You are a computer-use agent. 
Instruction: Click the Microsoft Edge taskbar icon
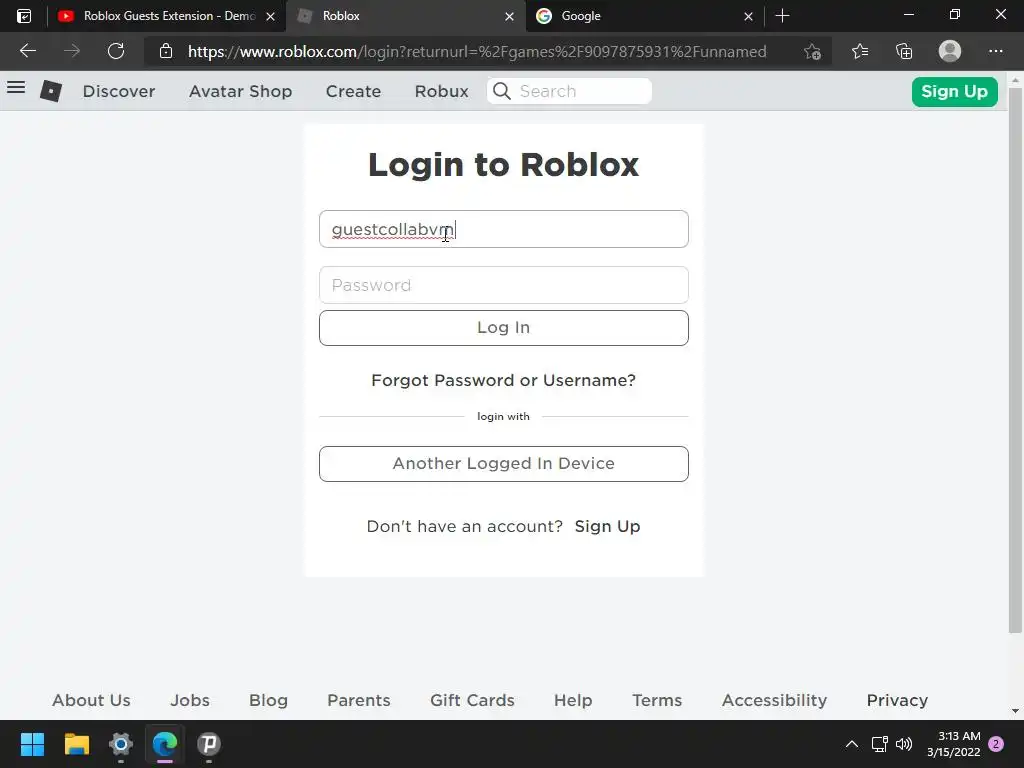(x=165, y=744)
